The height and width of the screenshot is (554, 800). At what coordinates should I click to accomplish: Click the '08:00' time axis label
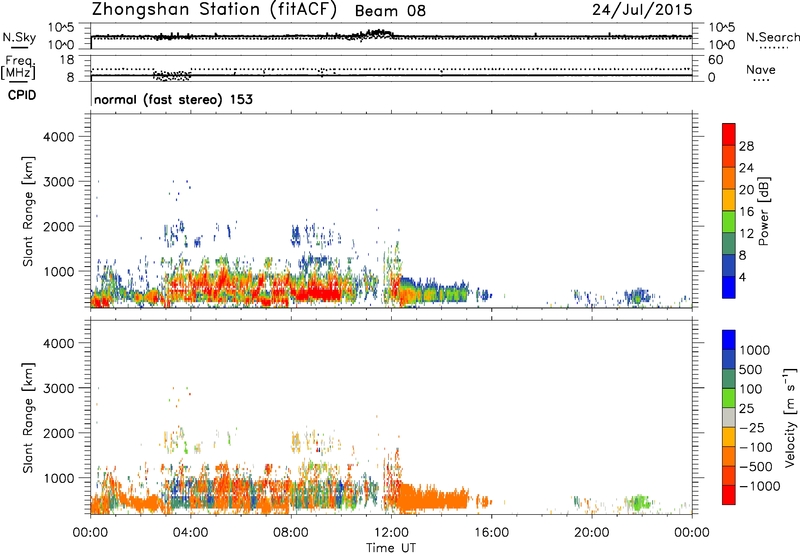[x=291, y=533]
